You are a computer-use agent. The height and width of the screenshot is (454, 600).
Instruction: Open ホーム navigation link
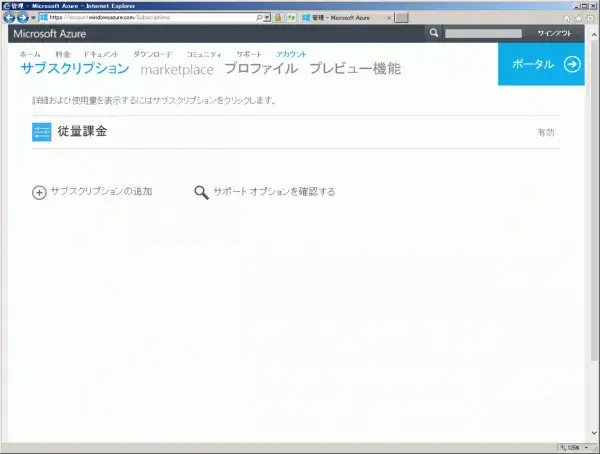click(x=30, y=54)
